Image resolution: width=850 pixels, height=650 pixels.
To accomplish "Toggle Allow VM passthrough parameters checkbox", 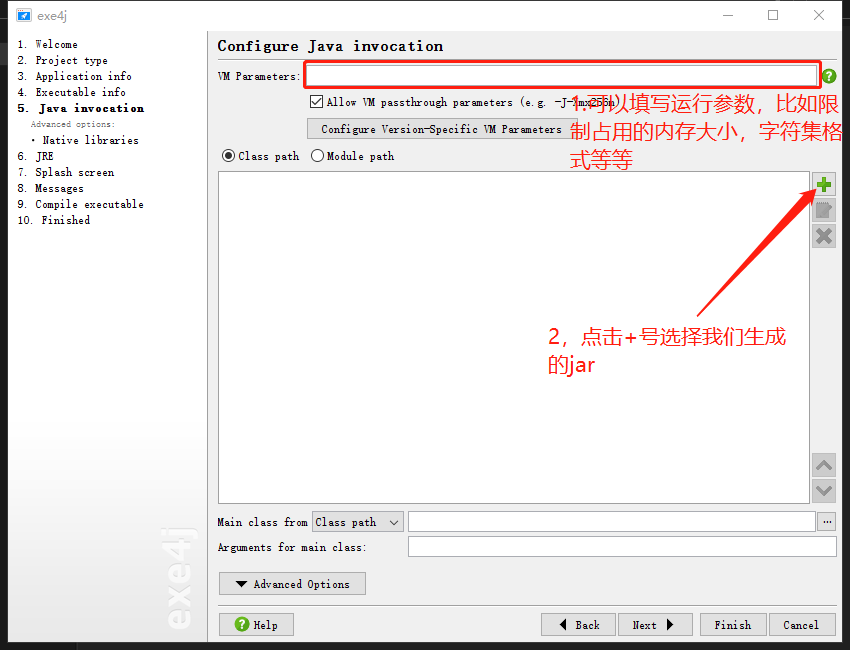I will [x=316, y=101].
